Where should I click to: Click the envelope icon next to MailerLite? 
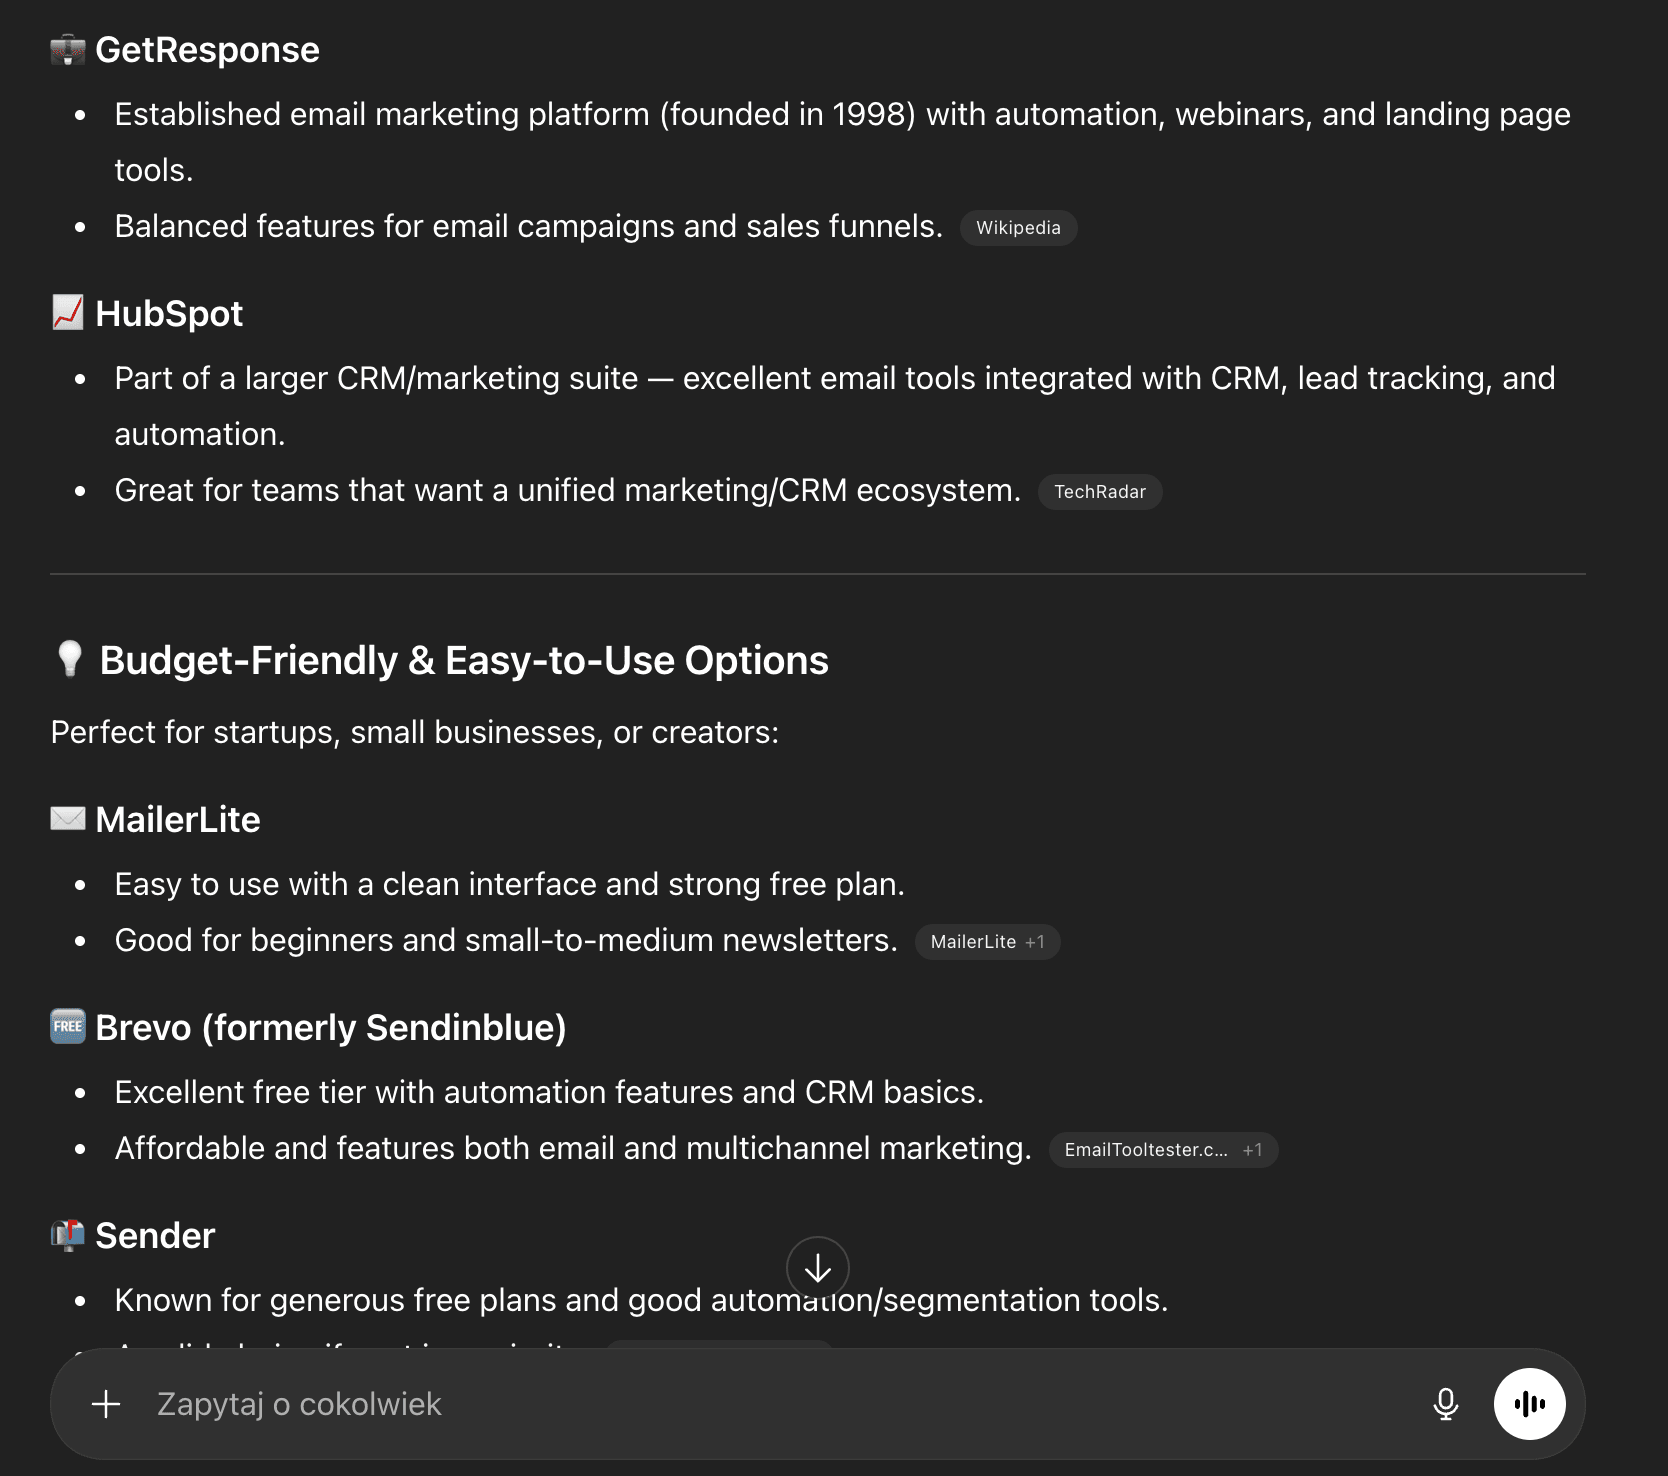tap(67, 818)
